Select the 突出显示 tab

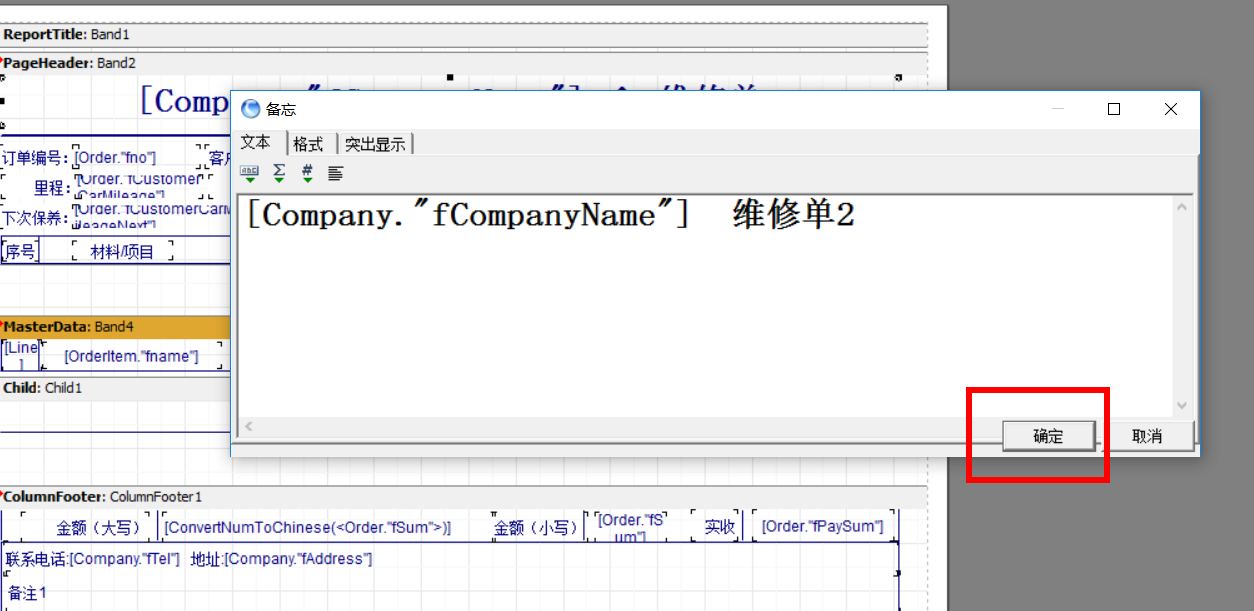(x=375, y=144)
